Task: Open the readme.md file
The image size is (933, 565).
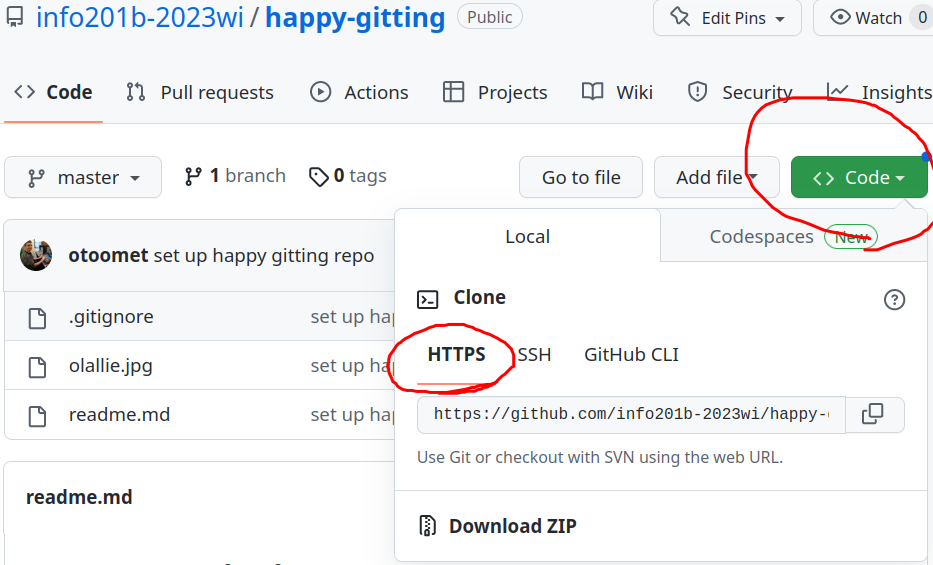Action: click(119, 415)
